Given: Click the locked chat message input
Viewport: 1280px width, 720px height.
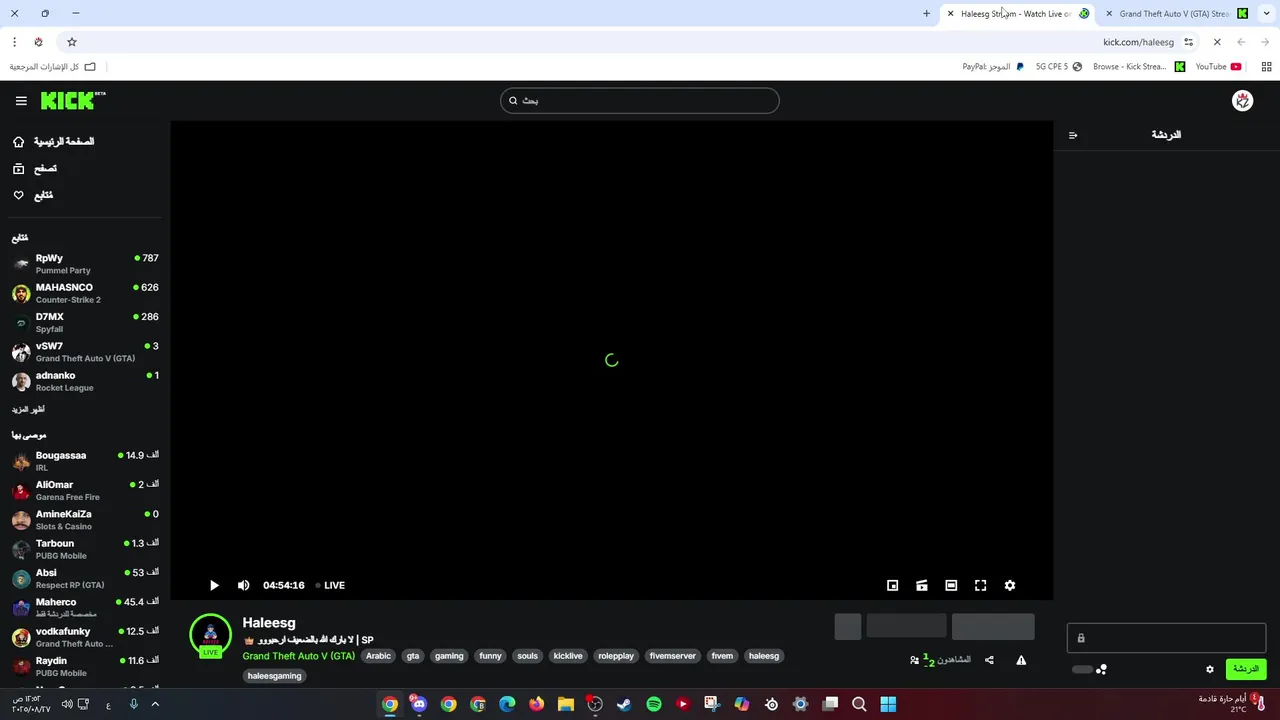Looking at the screenshot, I should click(1166, 638).
